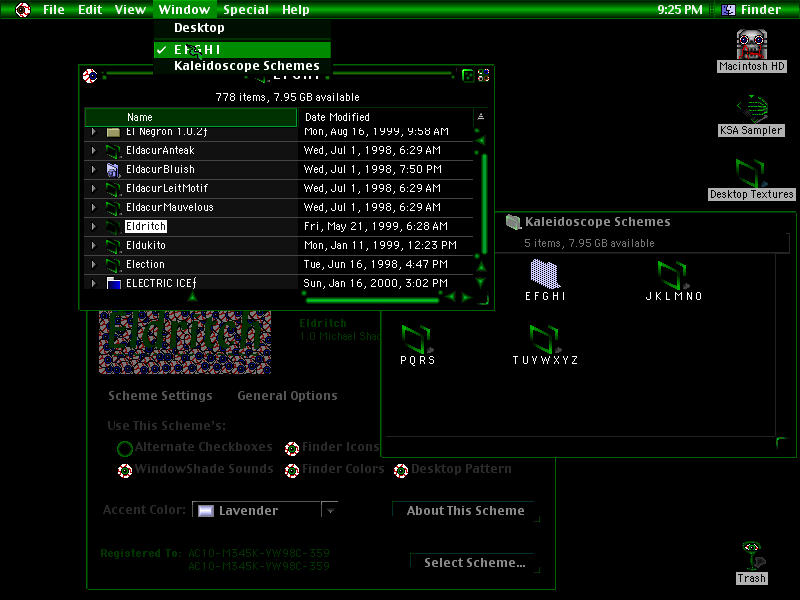Open the Apple menu icon
Viewport: 800px width, 600px height.
(23, 9)
